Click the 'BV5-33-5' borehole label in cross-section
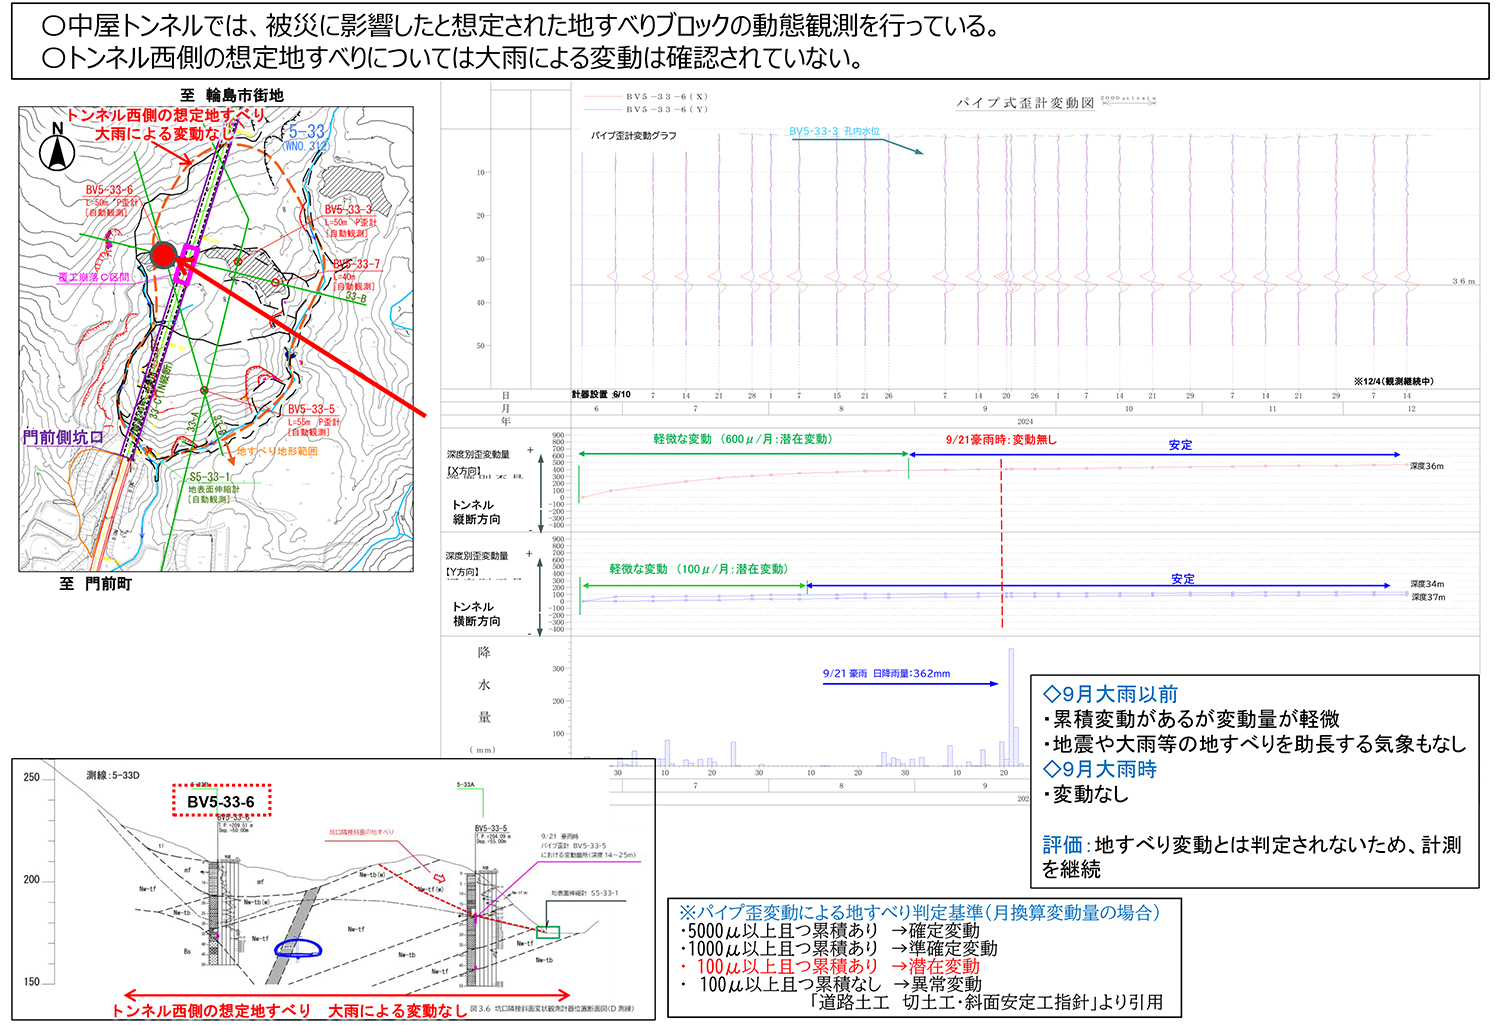Screen dimensions: 1500x1034 491,828
